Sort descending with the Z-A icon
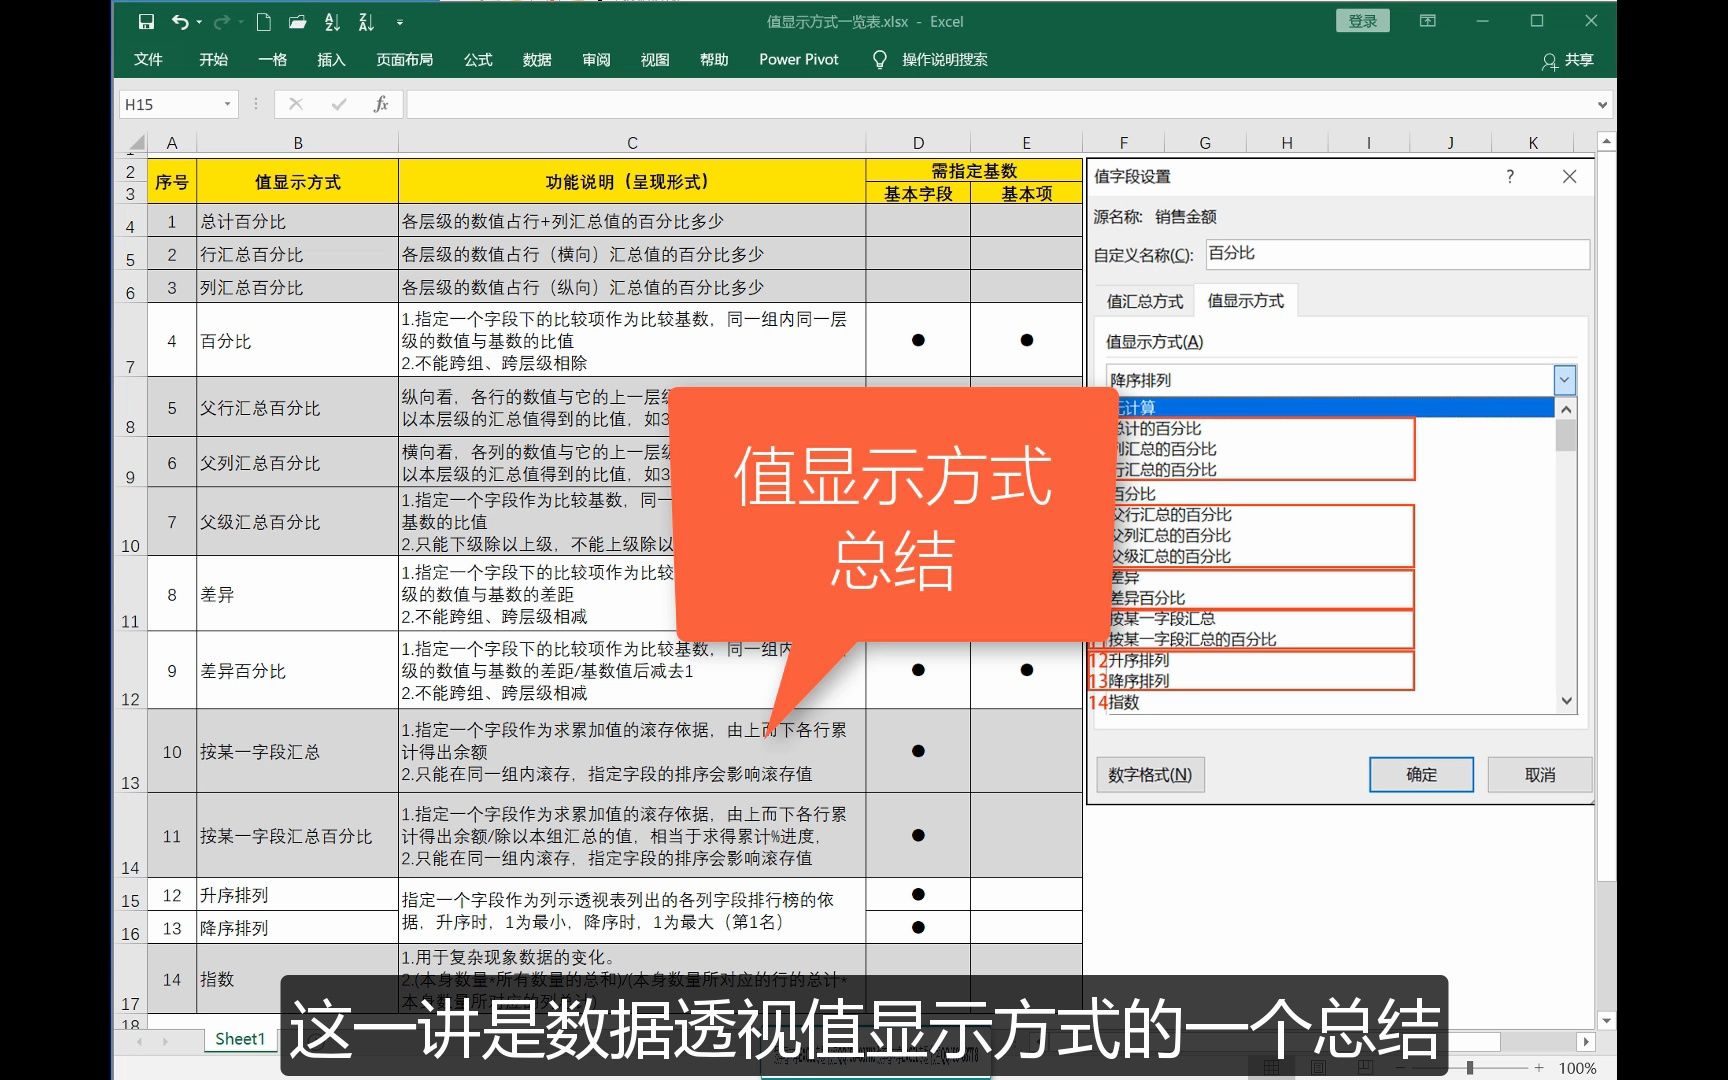The width and height of the screenshot is (1728, 1080). coord(366,21)
